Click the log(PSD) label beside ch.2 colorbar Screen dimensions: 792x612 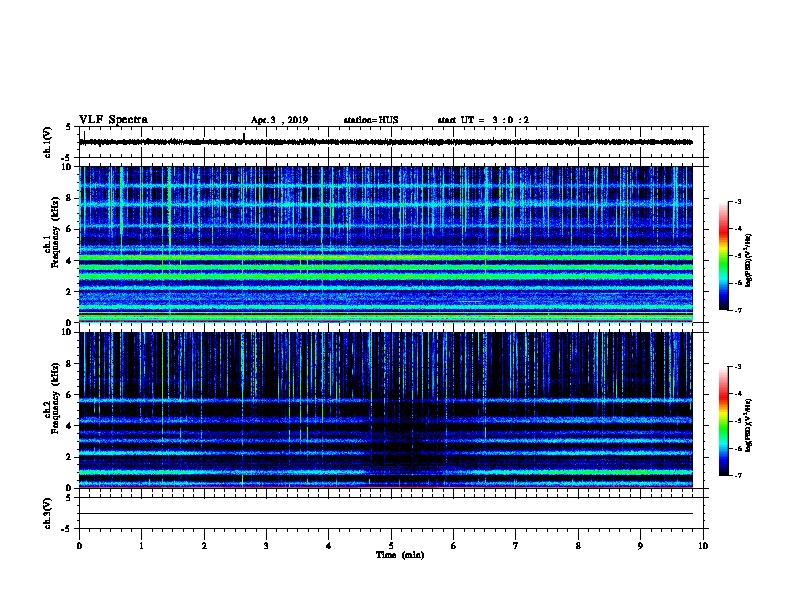point(748,426)
